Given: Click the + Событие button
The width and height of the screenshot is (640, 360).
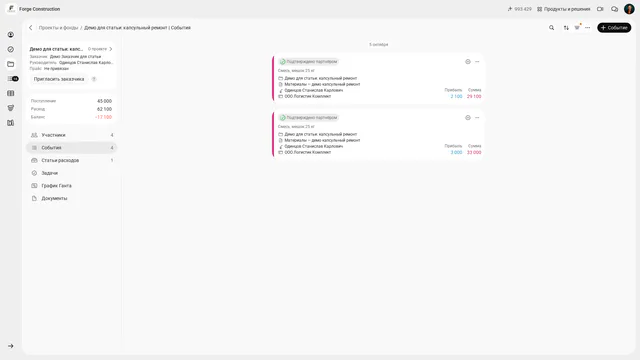Looking at the screenshot, I should pyautogui.click(x=614, y=28).
